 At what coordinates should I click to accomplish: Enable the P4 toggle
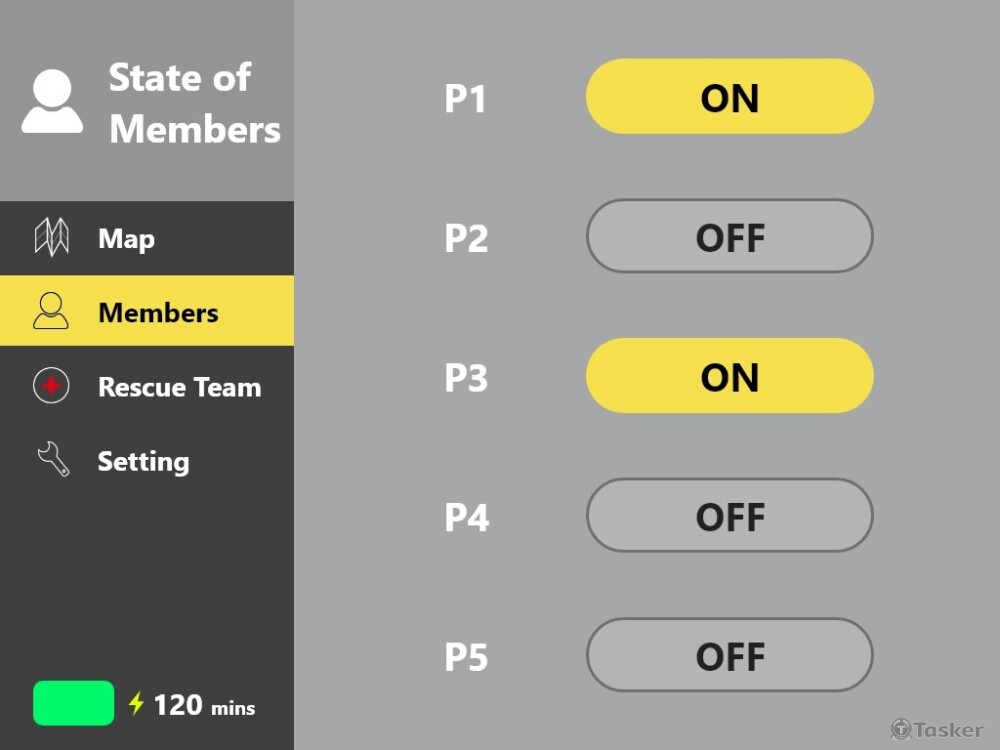coord(729,516)
